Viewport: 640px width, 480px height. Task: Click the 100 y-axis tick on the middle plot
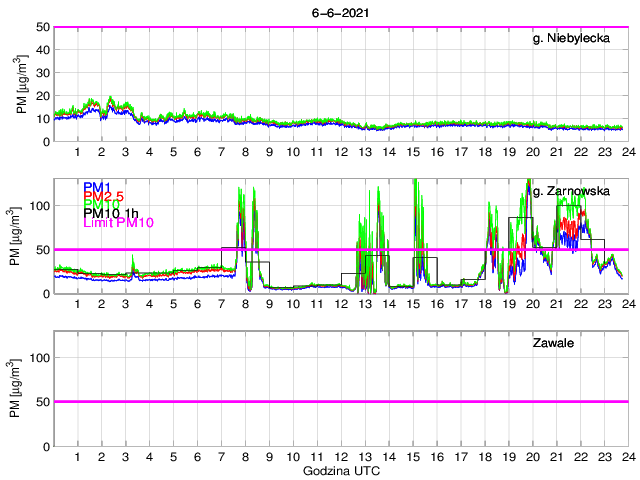[39, 205]
